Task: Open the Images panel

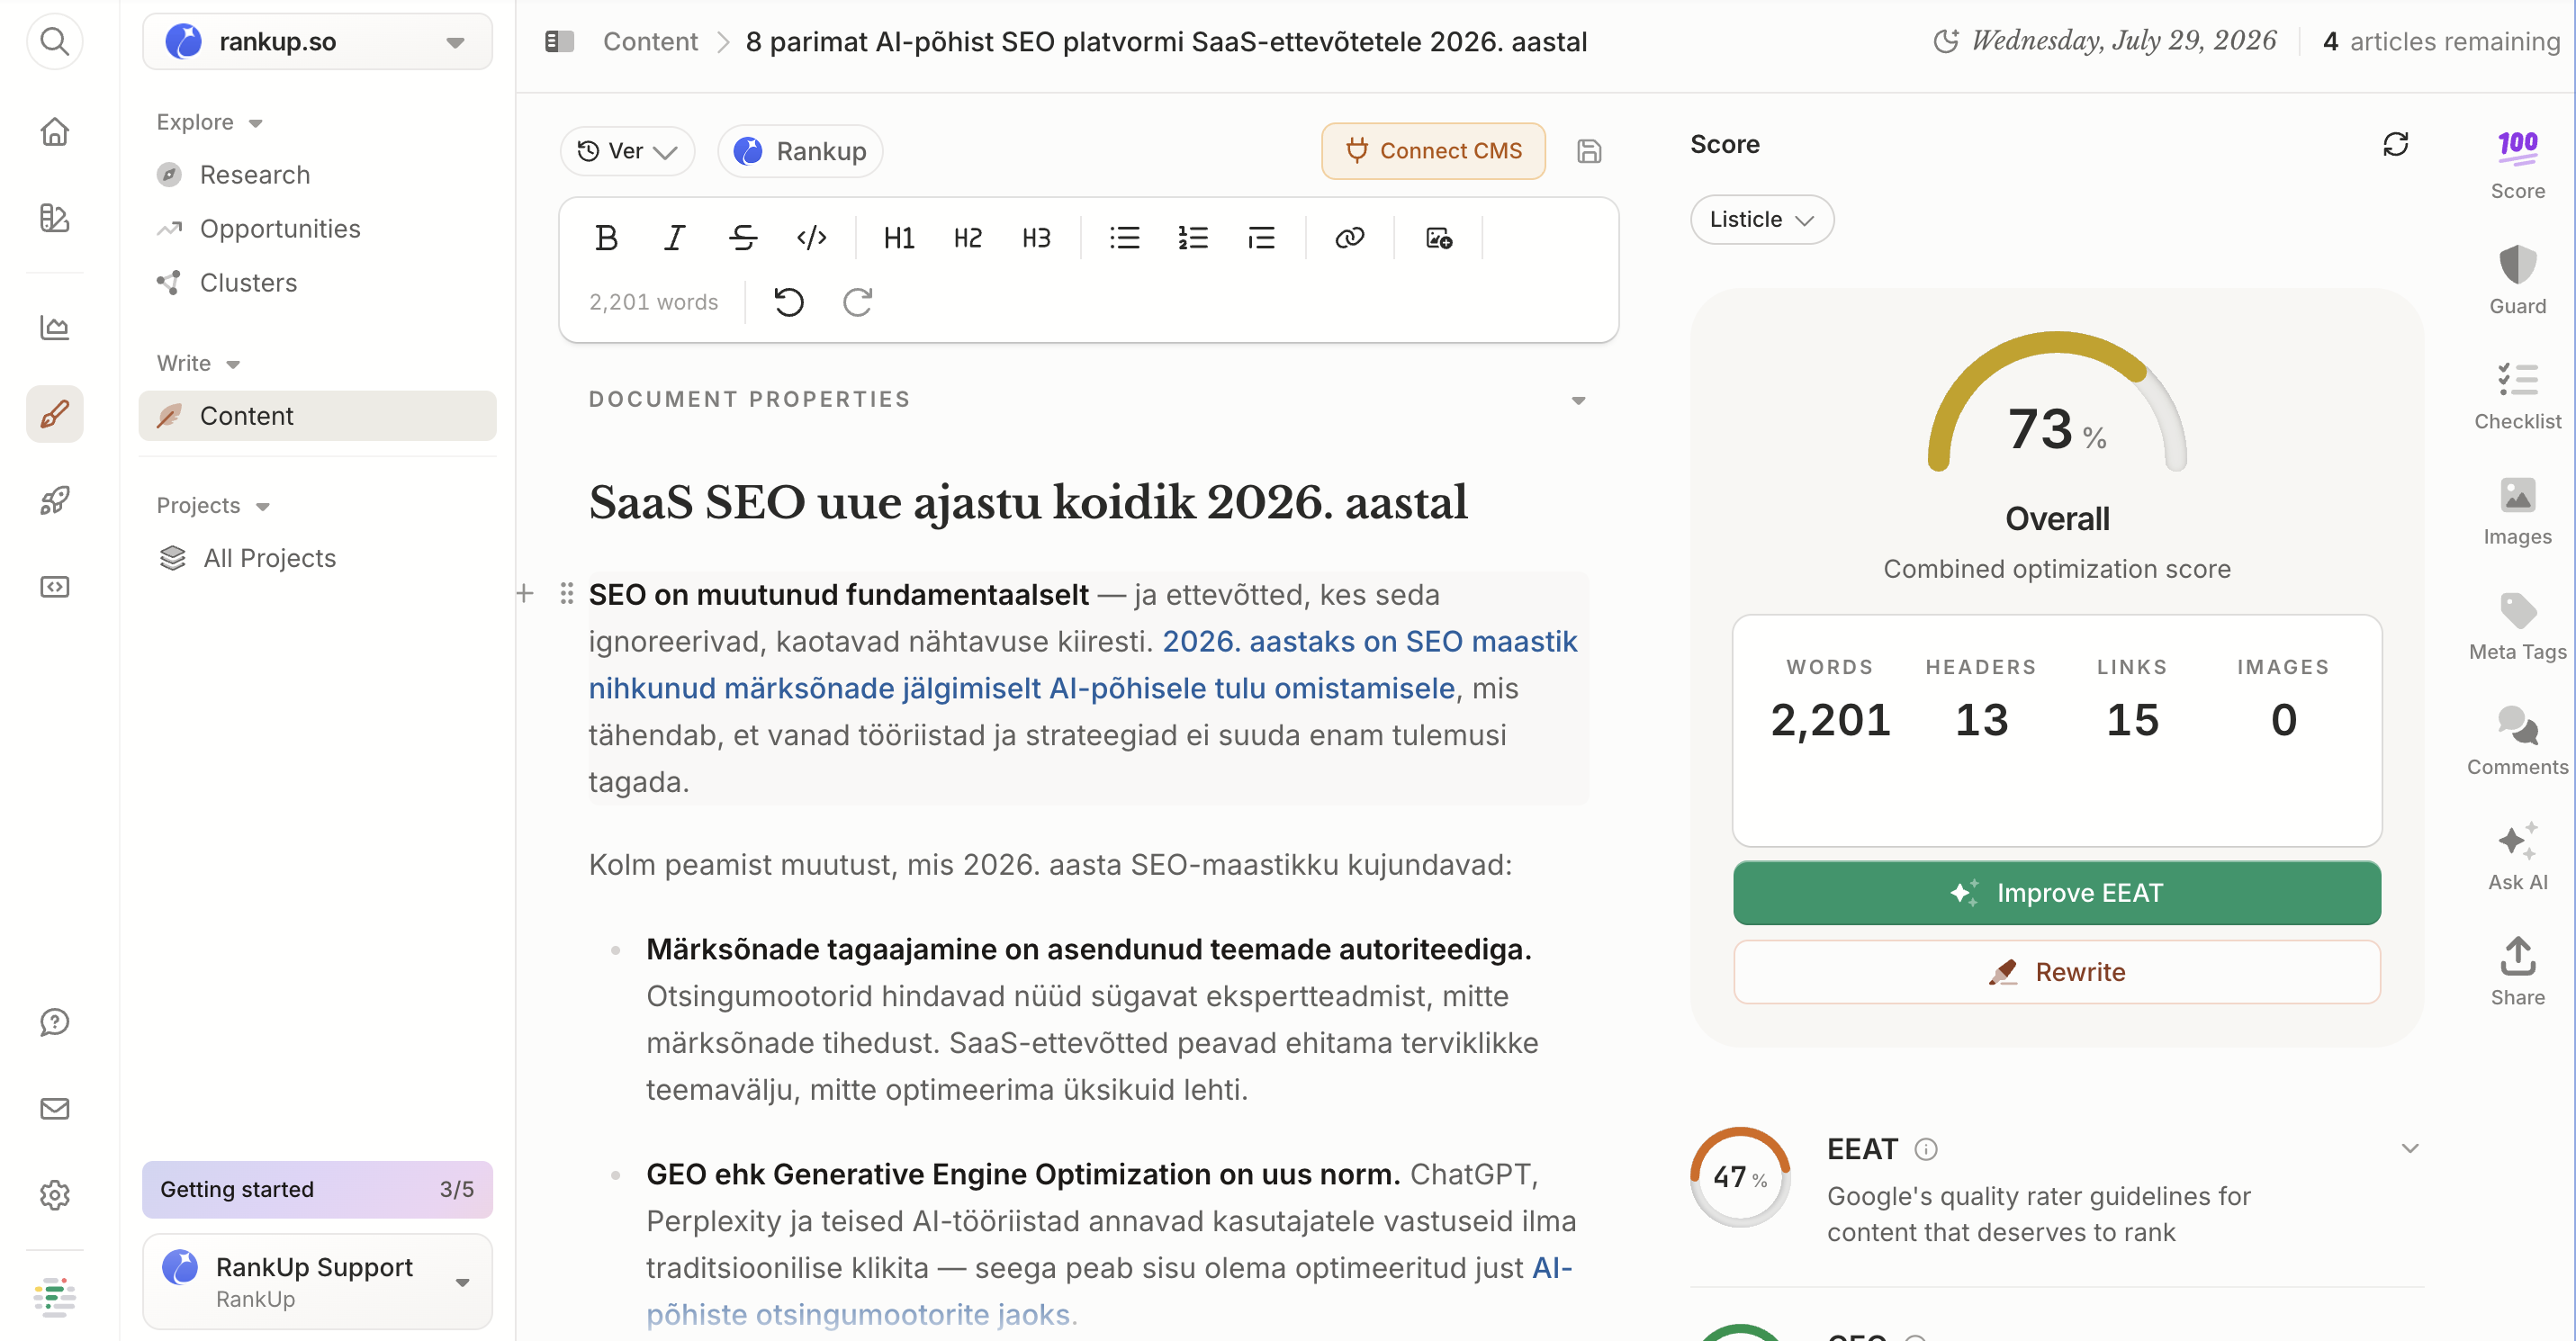Action: pyautogui.click(x=2517, y=511)
